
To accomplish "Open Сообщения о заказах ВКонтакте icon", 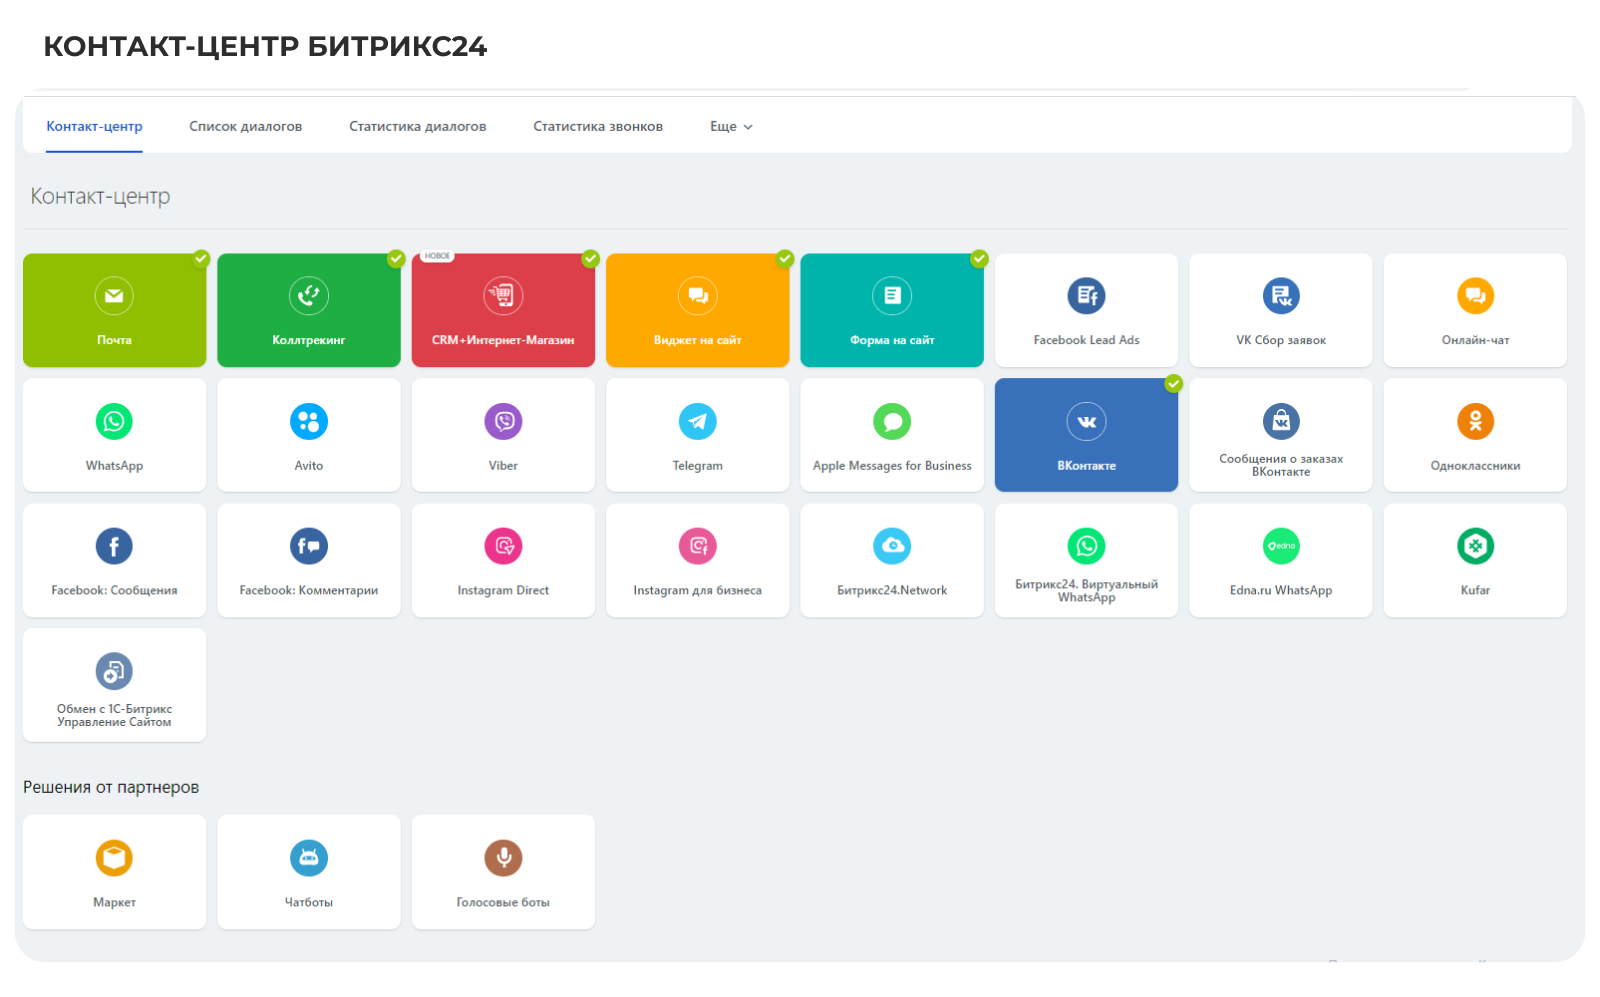I will [x=1281, y=421].
